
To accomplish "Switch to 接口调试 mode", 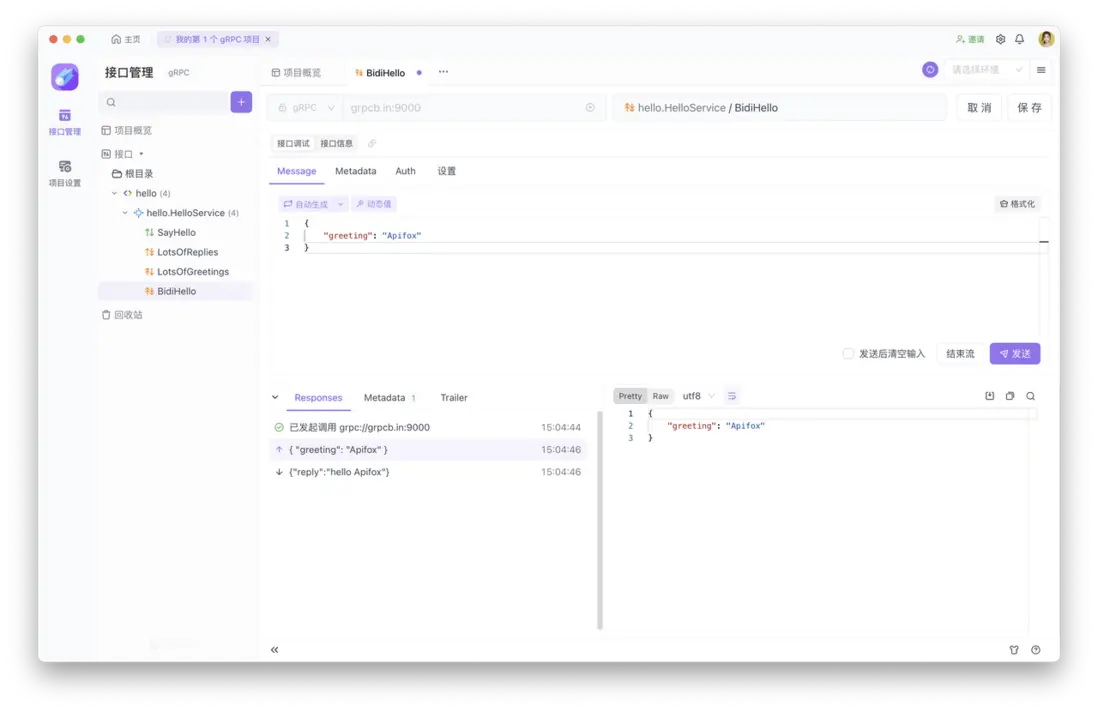I will point(293,144).
